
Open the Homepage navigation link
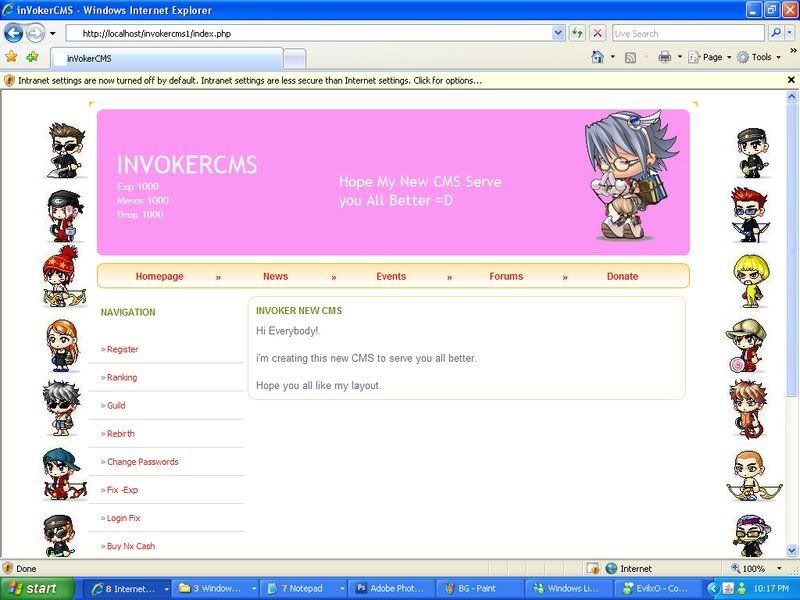pos(159,276)
